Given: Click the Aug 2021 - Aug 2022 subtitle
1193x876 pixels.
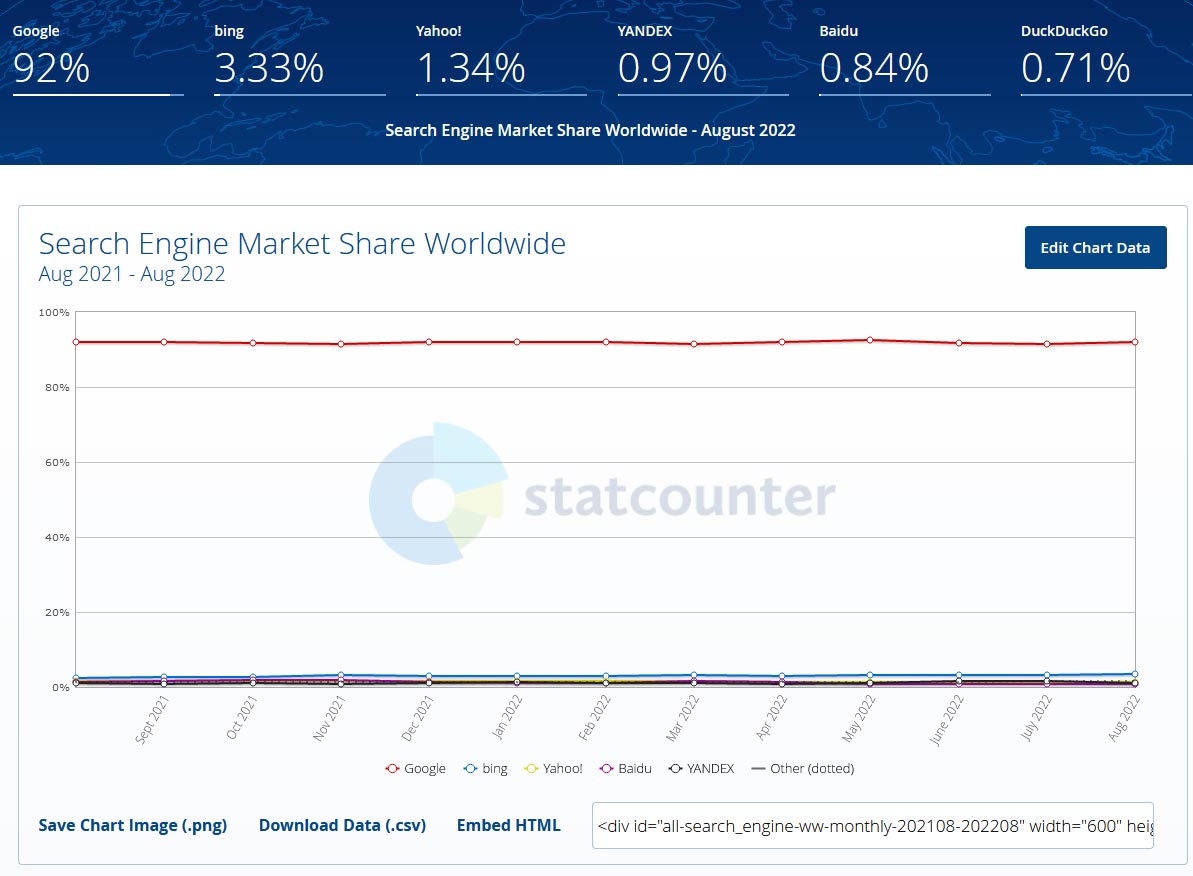Looking at the screenshot, I should pyautogui.click(x=132, y=274).
